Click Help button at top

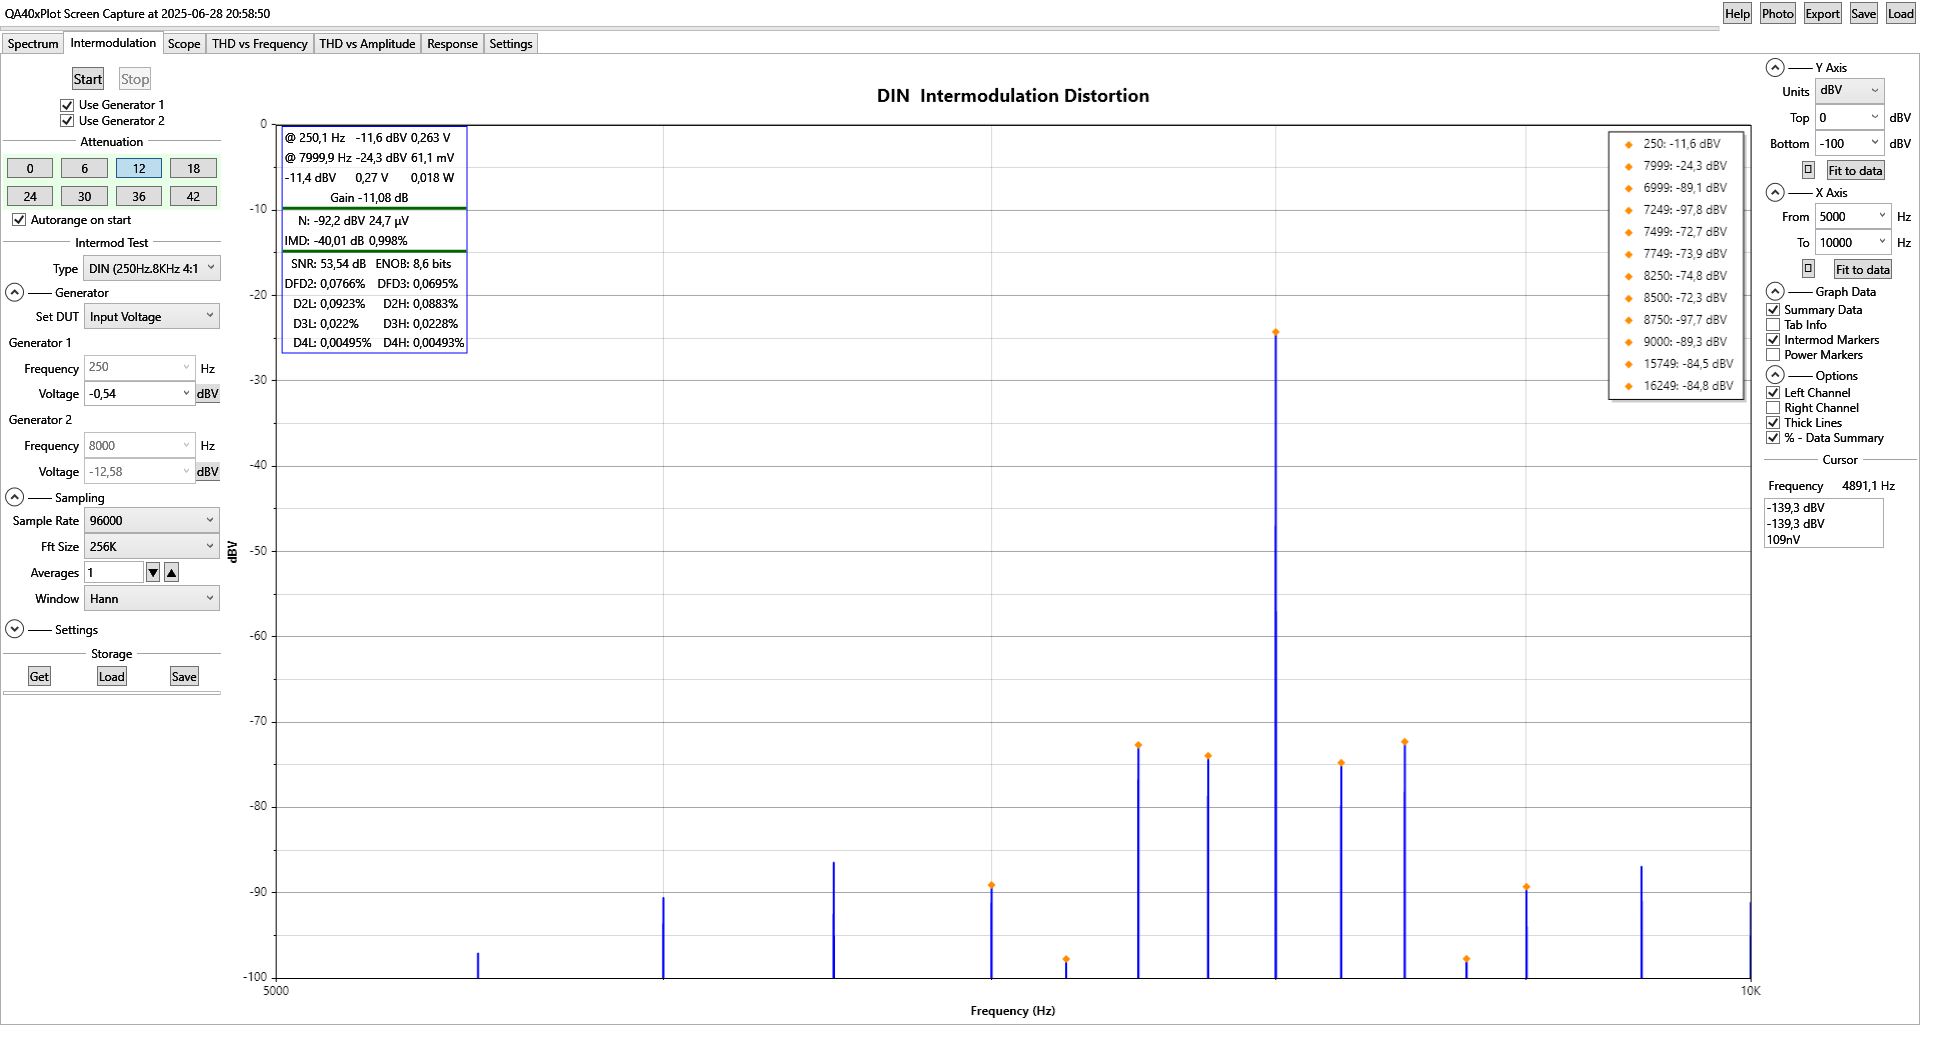[1737, 13]
